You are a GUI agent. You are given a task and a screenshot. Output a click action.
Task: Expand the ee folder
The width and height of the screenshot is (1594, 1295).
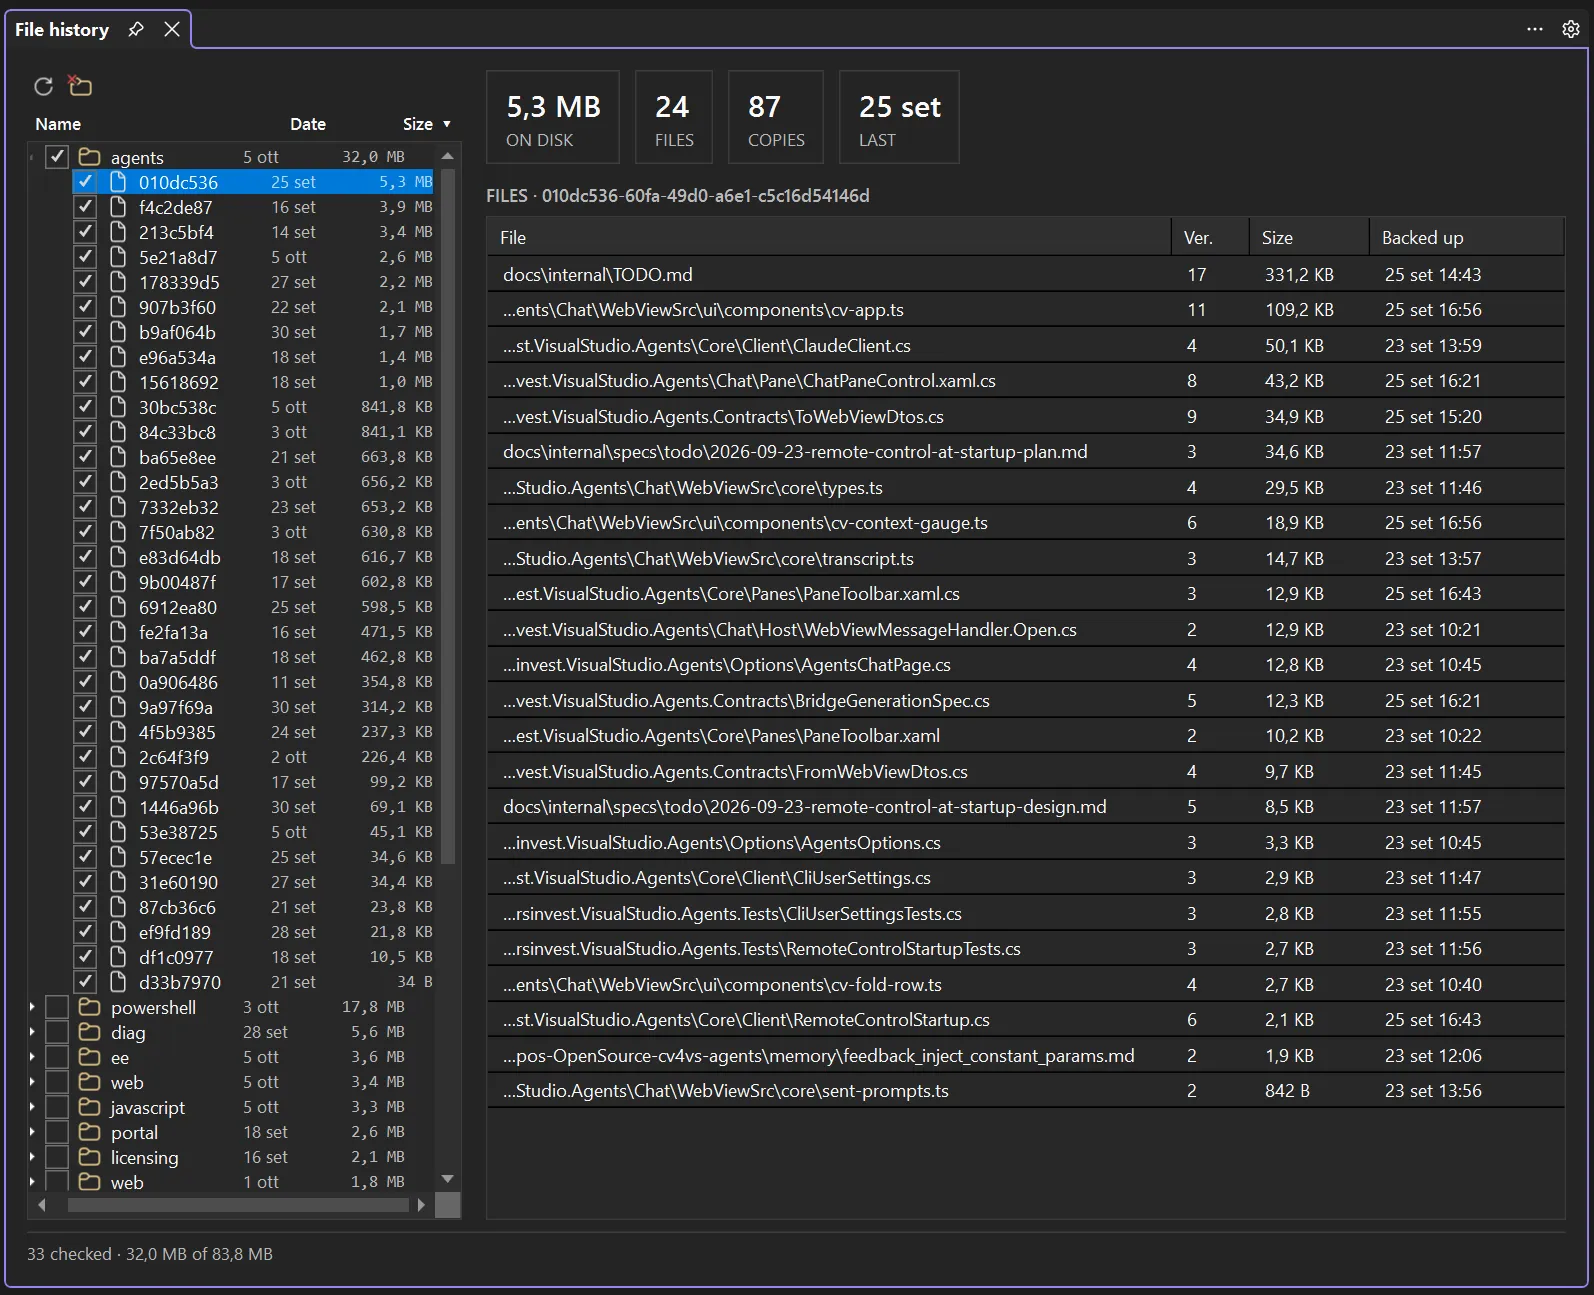[33, 1057]
